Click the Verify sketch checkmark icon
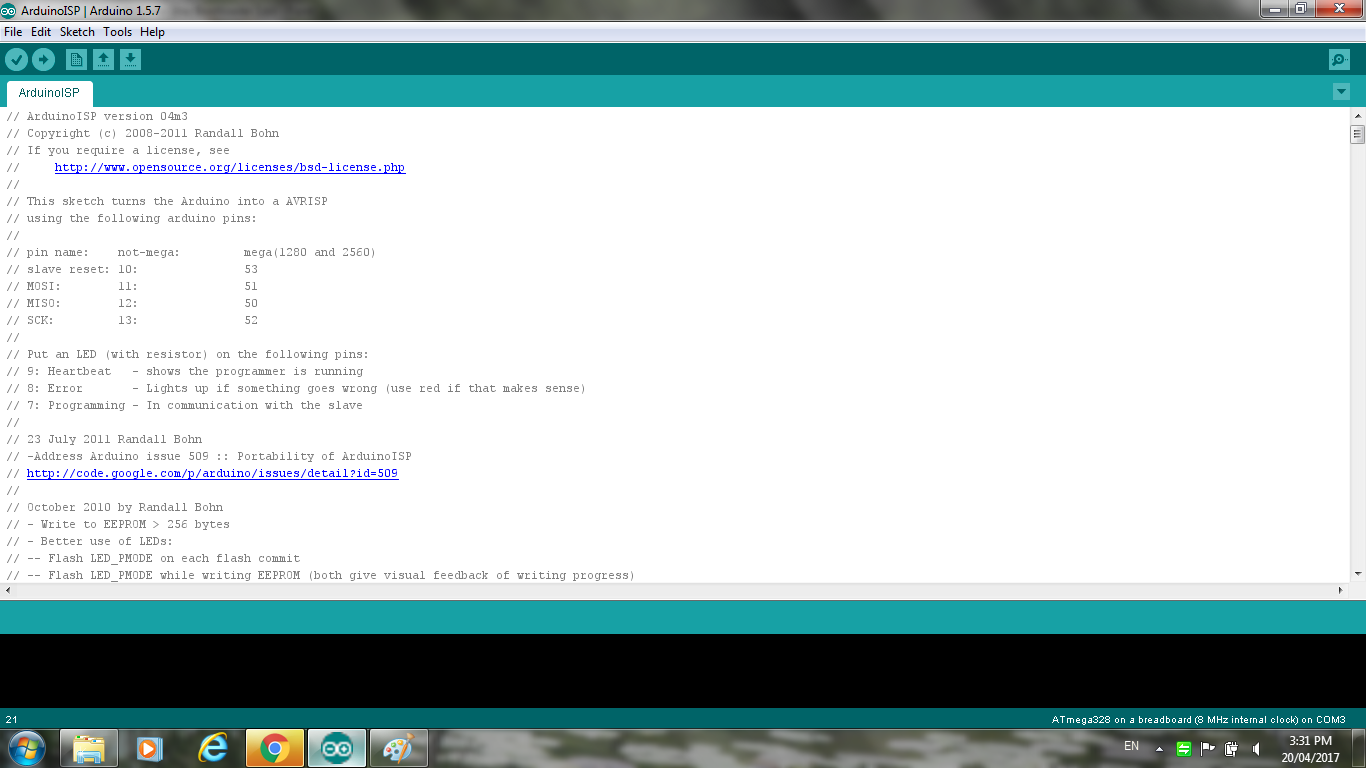The image size is (1366, 768). (x=16, y=60)
